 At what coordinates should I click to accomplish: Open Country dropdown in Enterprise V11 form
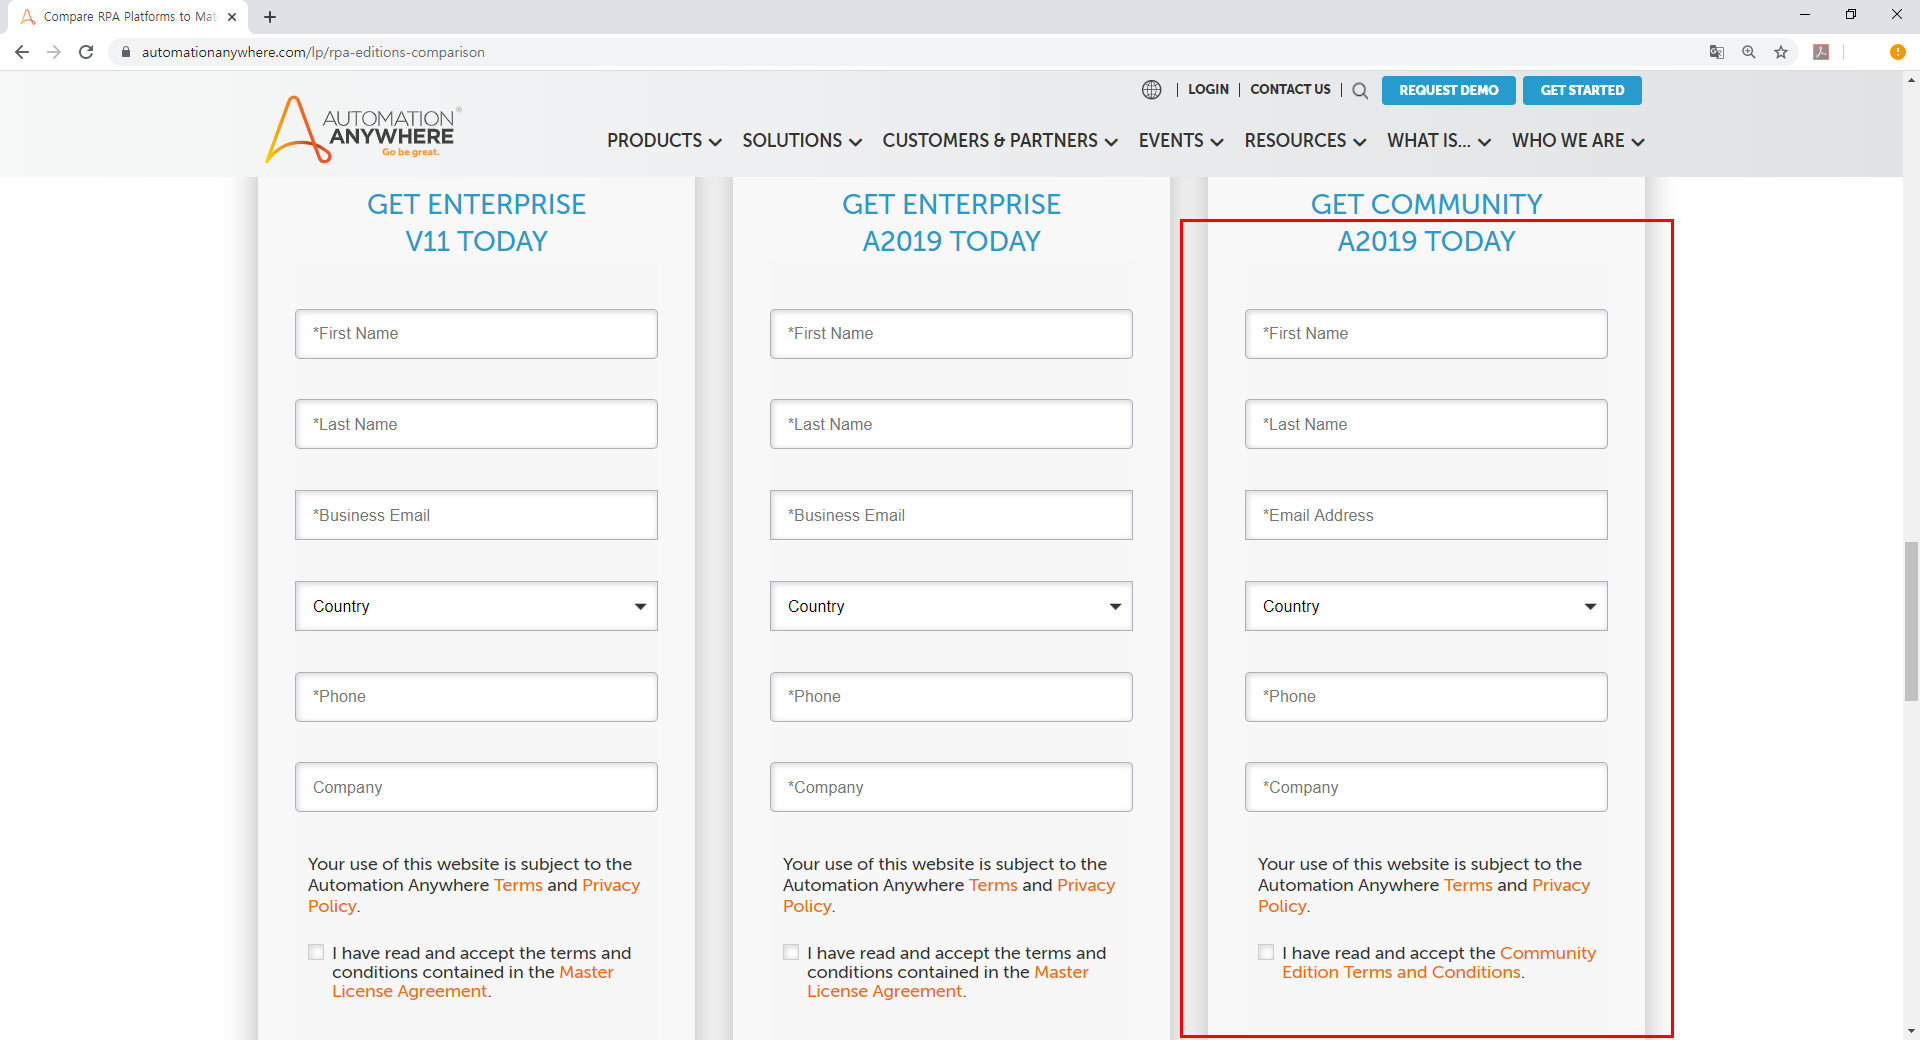coord(476,606)
